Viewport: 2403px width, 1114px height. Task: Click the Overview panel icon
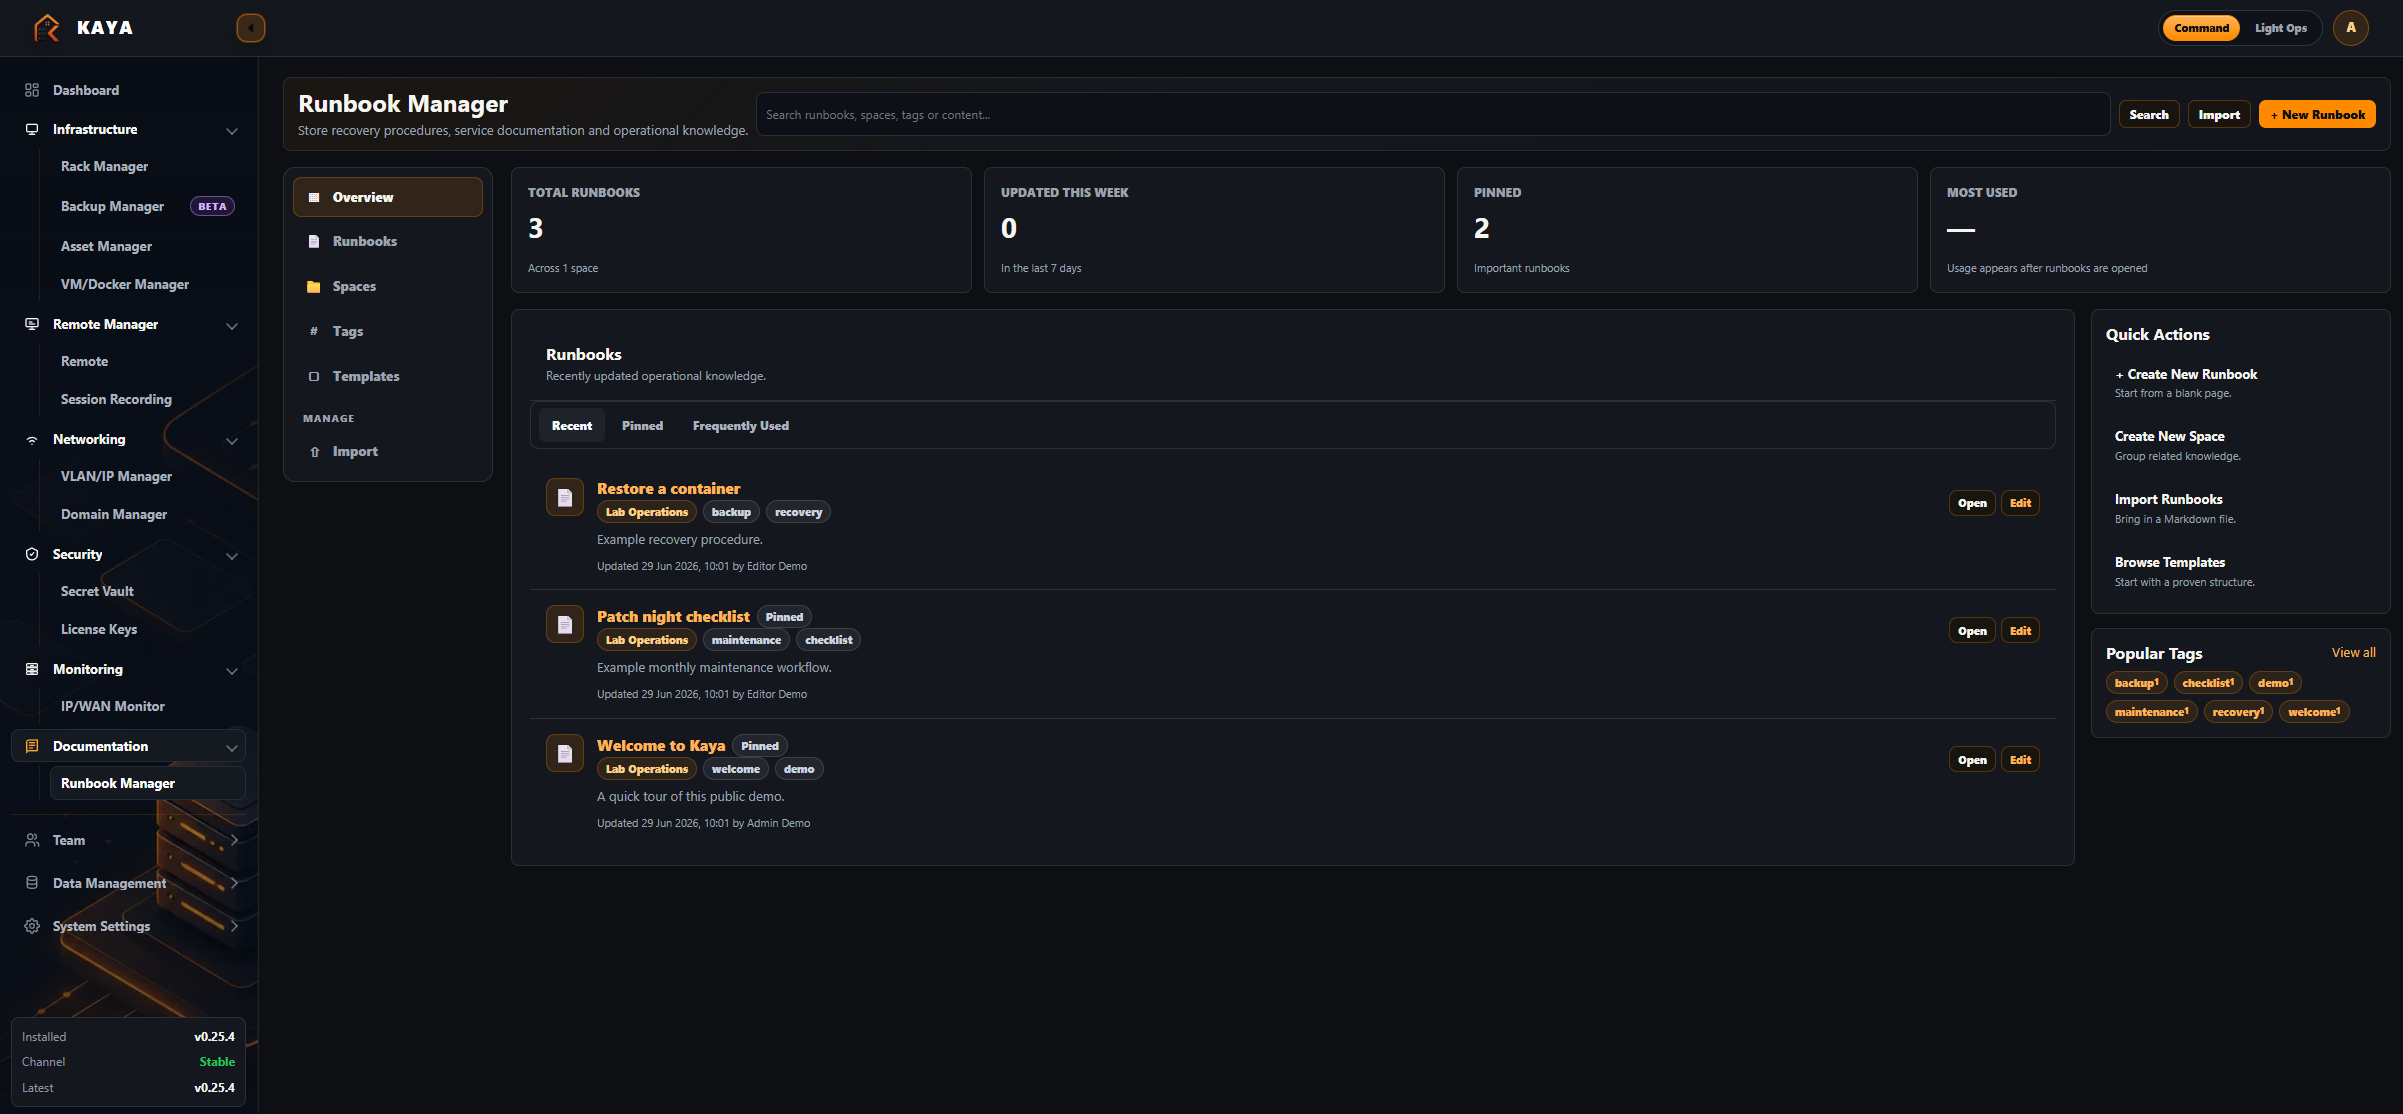click(314, 197)
